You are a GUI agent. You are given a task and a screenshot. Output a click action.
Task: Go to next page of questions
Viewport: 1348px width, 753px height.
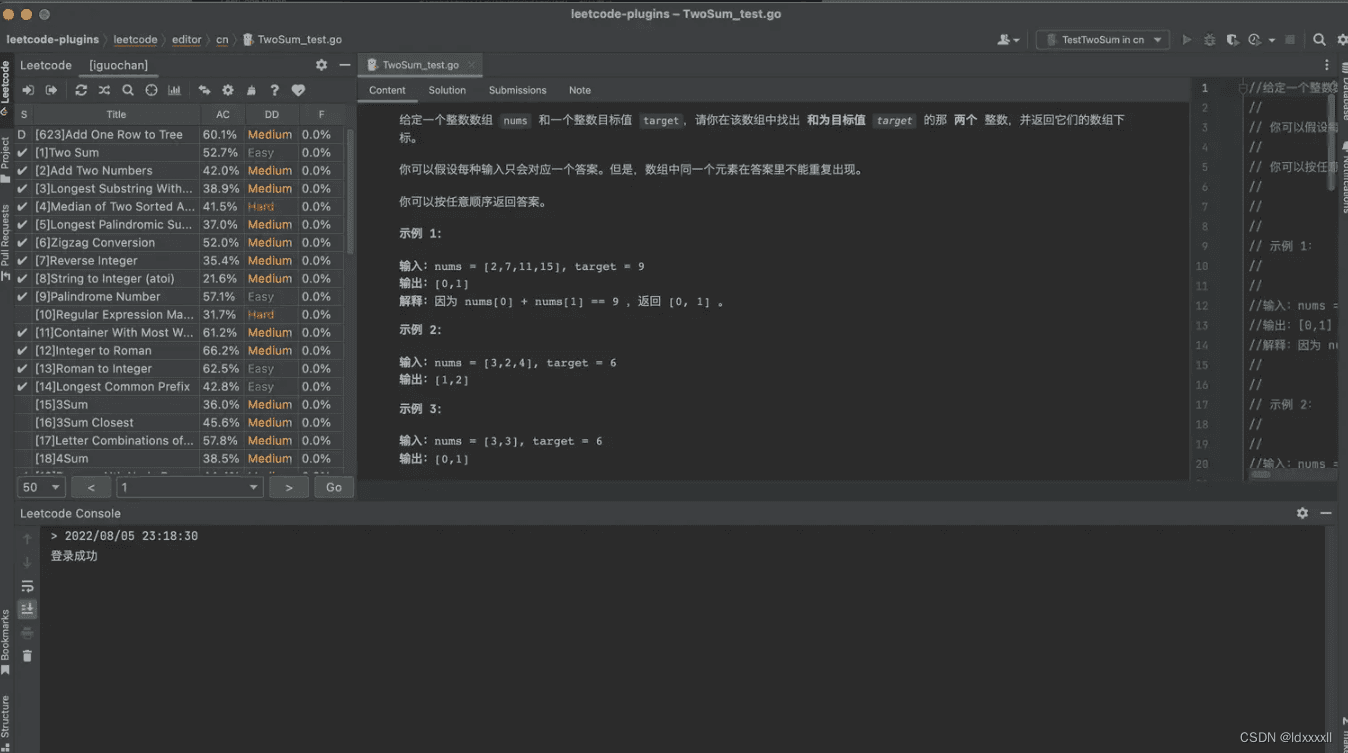coord(289,487)
